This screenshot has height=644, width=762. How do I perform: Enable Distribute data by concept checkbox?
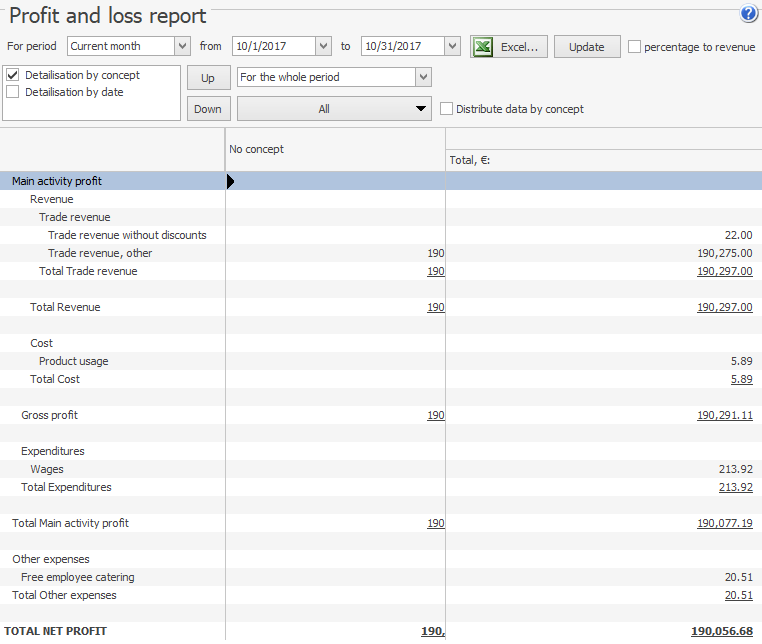pos(447,109)
